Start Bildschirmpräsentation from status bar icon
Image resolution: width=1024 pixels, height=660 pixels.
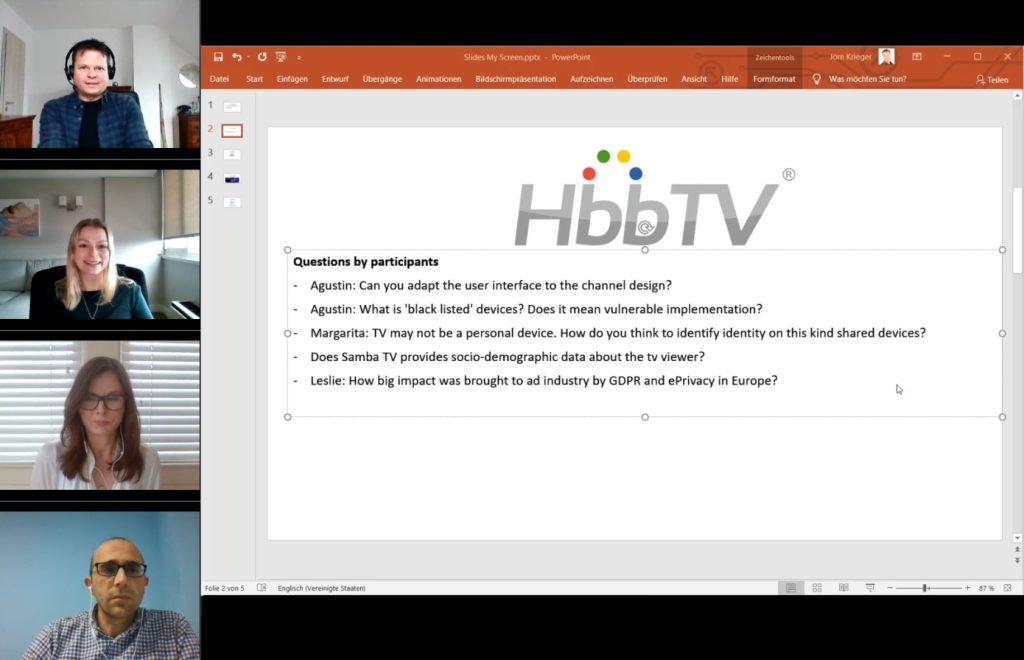point(871,588)
